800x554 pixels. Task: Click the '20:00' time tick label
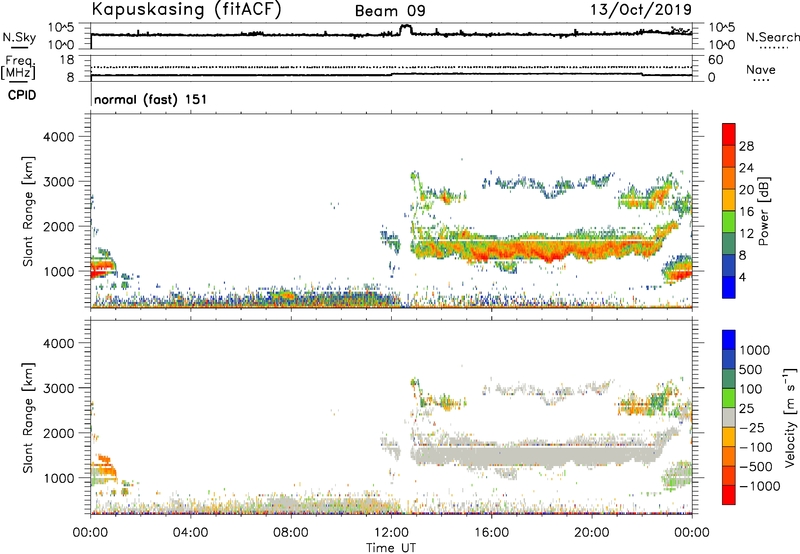[x=592, y=533]
